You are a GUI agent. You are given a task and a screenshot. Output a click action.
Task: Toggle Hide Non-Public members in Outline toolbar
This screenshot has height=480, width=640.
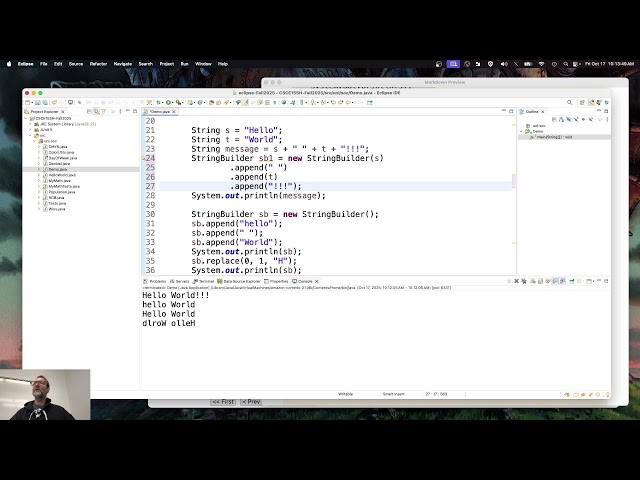pos(584,120)
